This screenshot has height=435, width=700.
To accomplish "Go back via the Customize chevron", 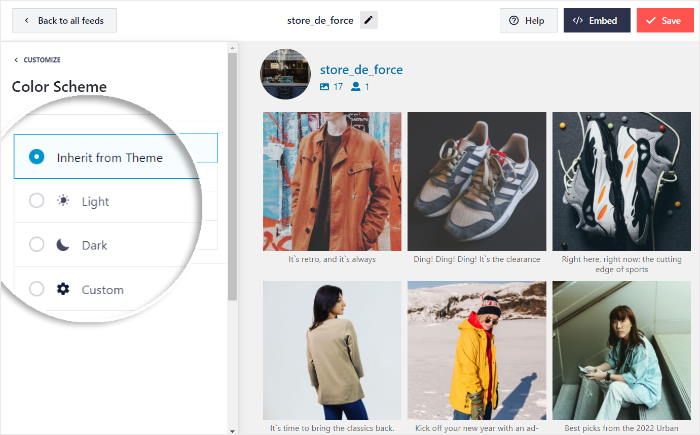I will (x=16, y=60).
